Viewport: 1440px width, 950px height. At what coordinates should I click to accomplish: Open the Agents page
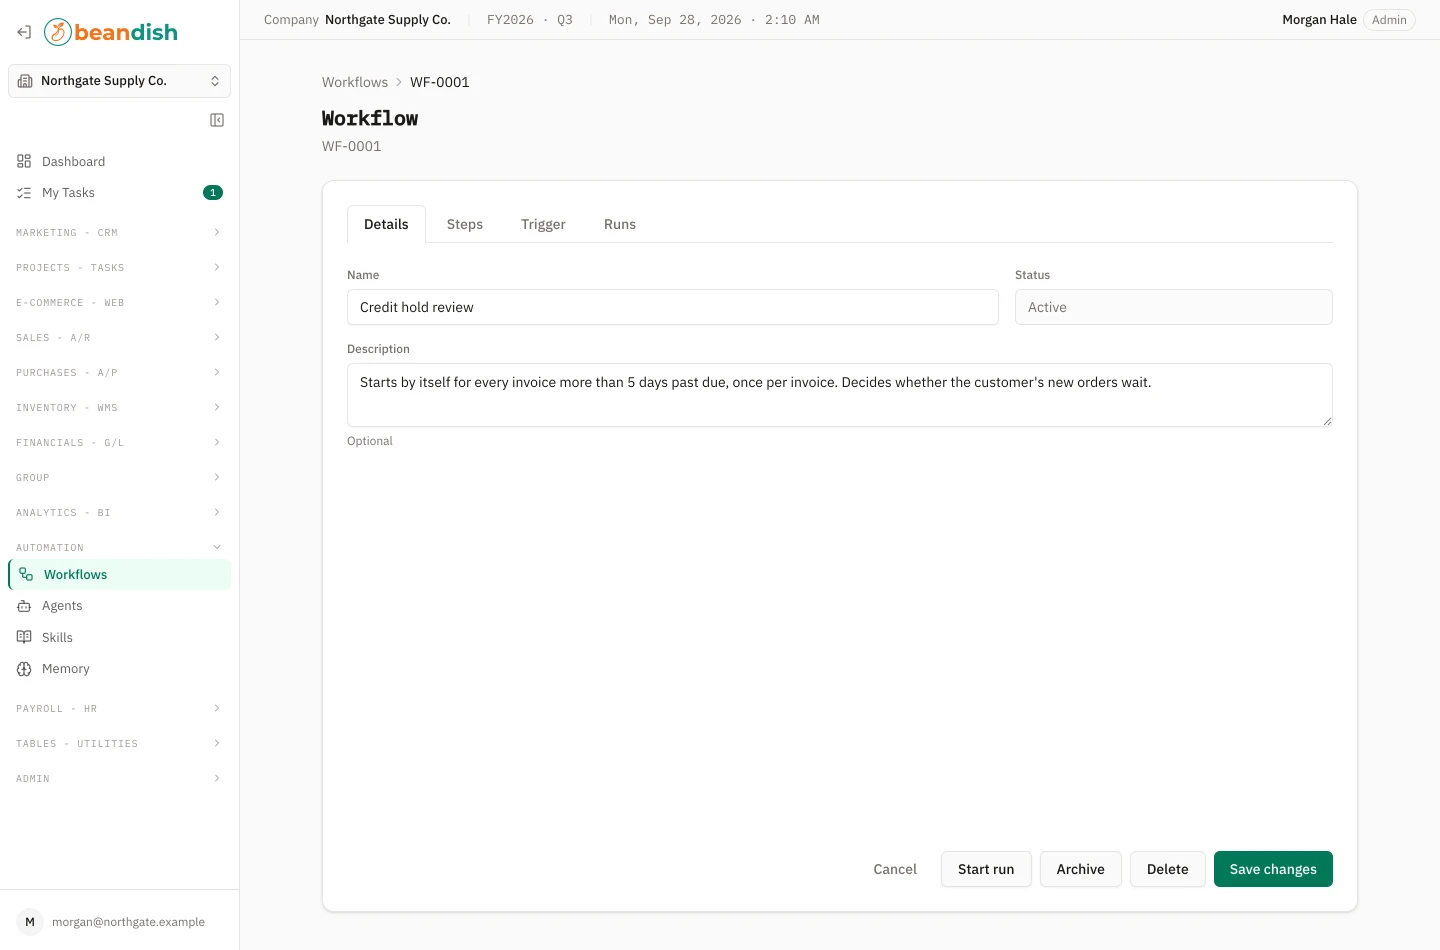(x=119, y=606)
